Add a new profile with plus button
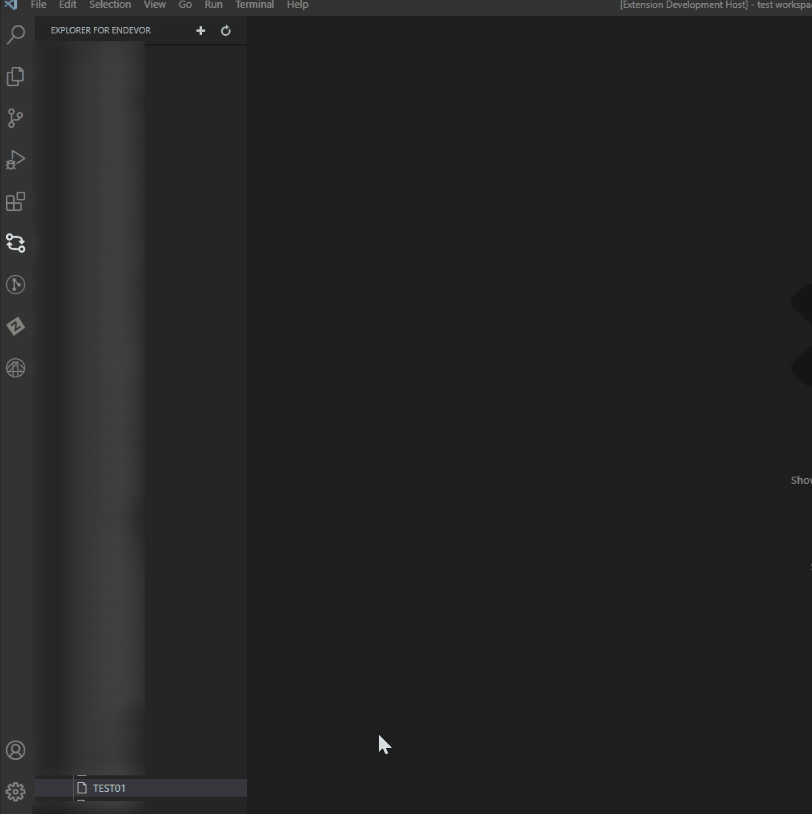 tap(200, 31)
